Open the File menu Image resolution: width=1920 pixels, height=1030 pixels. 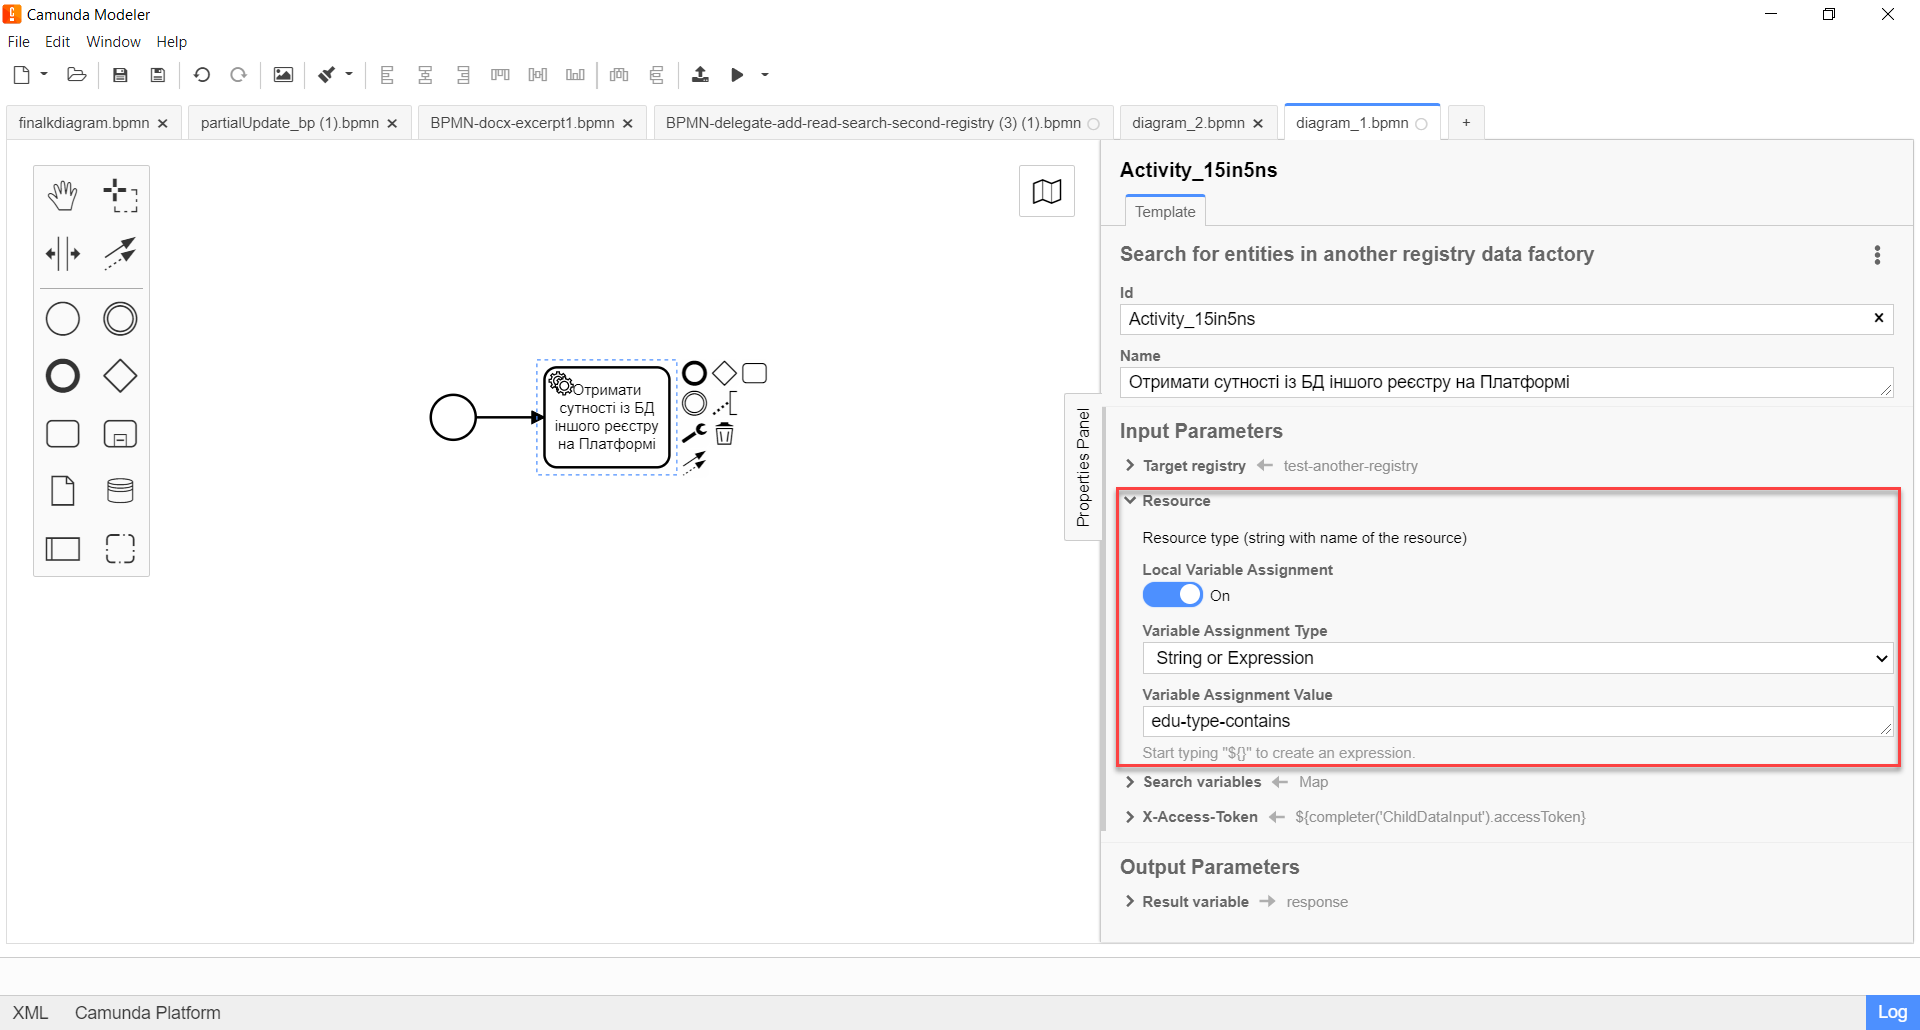tap(19, 42)
